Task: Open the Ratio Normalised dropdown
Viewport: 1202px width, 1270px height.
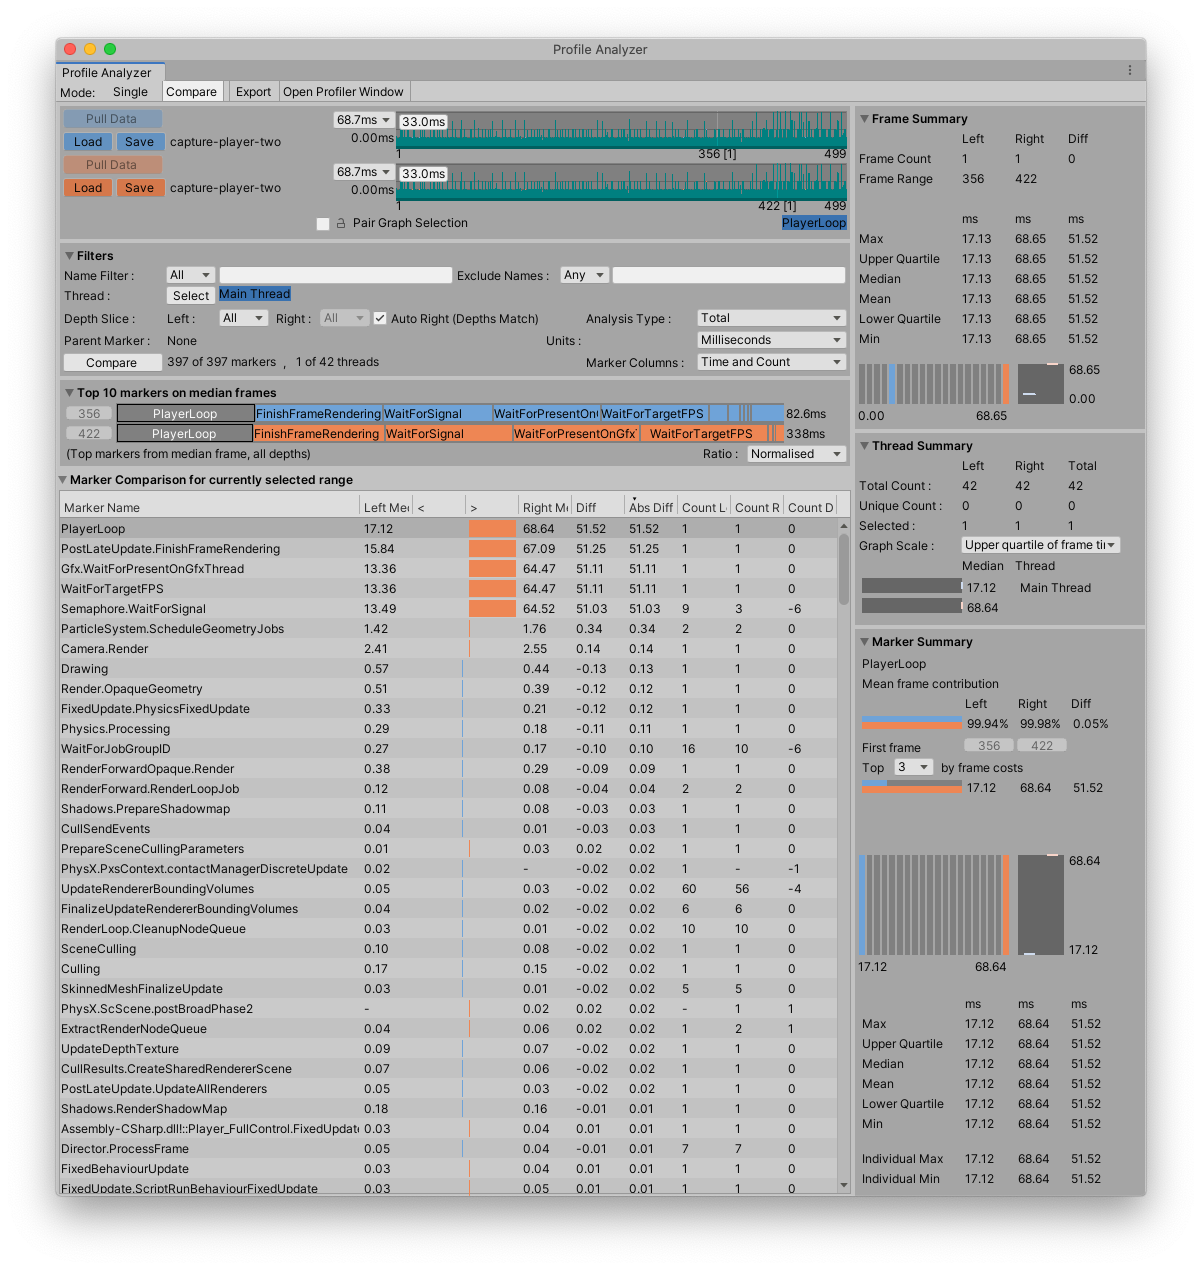Action: tap(796, 454)
